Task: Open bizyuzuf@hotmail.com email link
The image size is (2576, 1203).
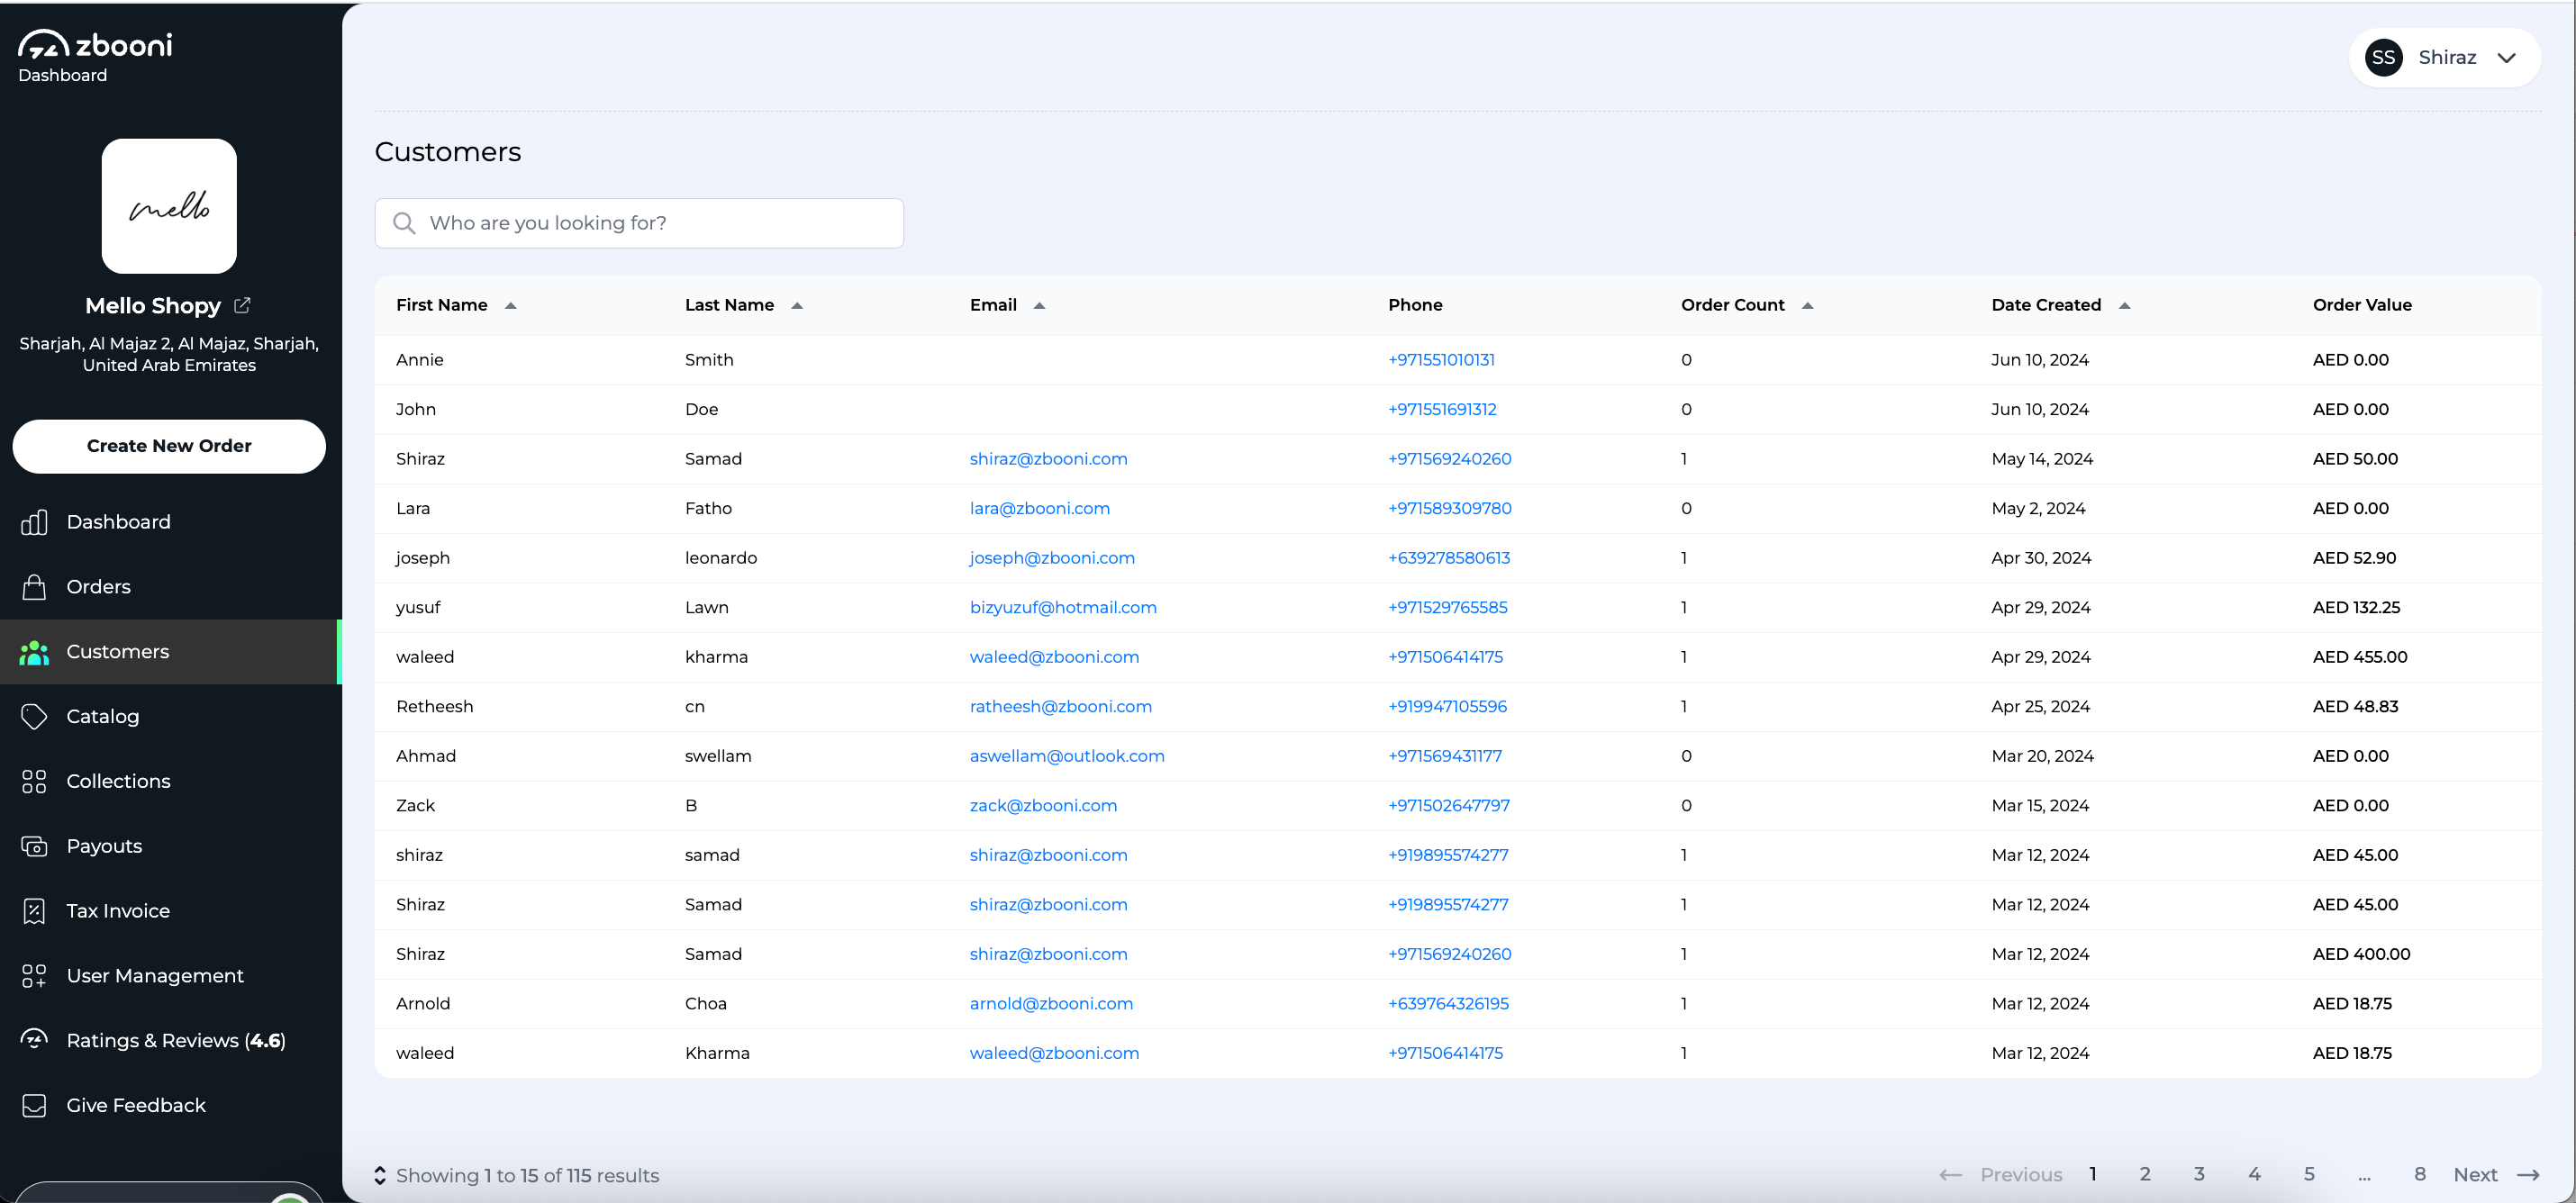Action: 1062,607
